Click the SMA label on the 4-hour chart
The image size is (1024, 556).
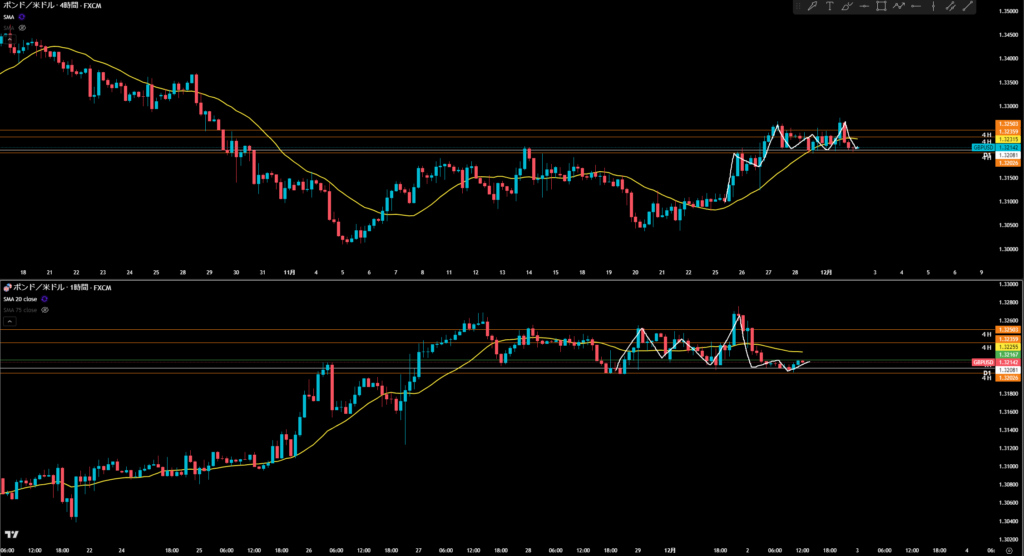[9, 17]
